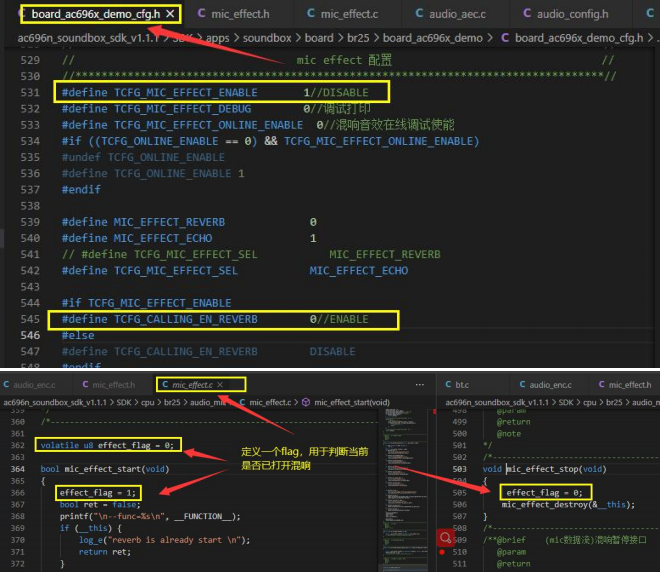Image resolution: width=660 pixels, height=572 pixels.
Task: Click MIC_EFFECT_ECHO on line 540
Action: coord(163,238)
